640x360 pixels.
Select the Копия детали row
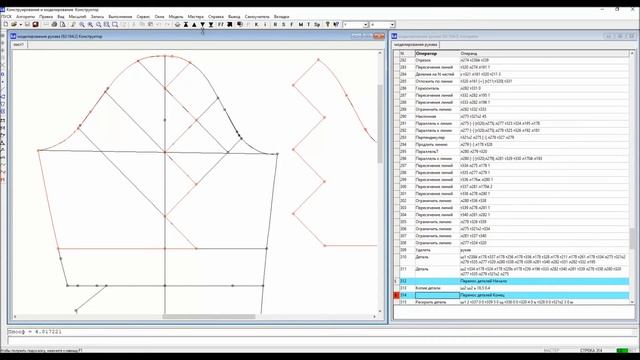tap(513, 288)
